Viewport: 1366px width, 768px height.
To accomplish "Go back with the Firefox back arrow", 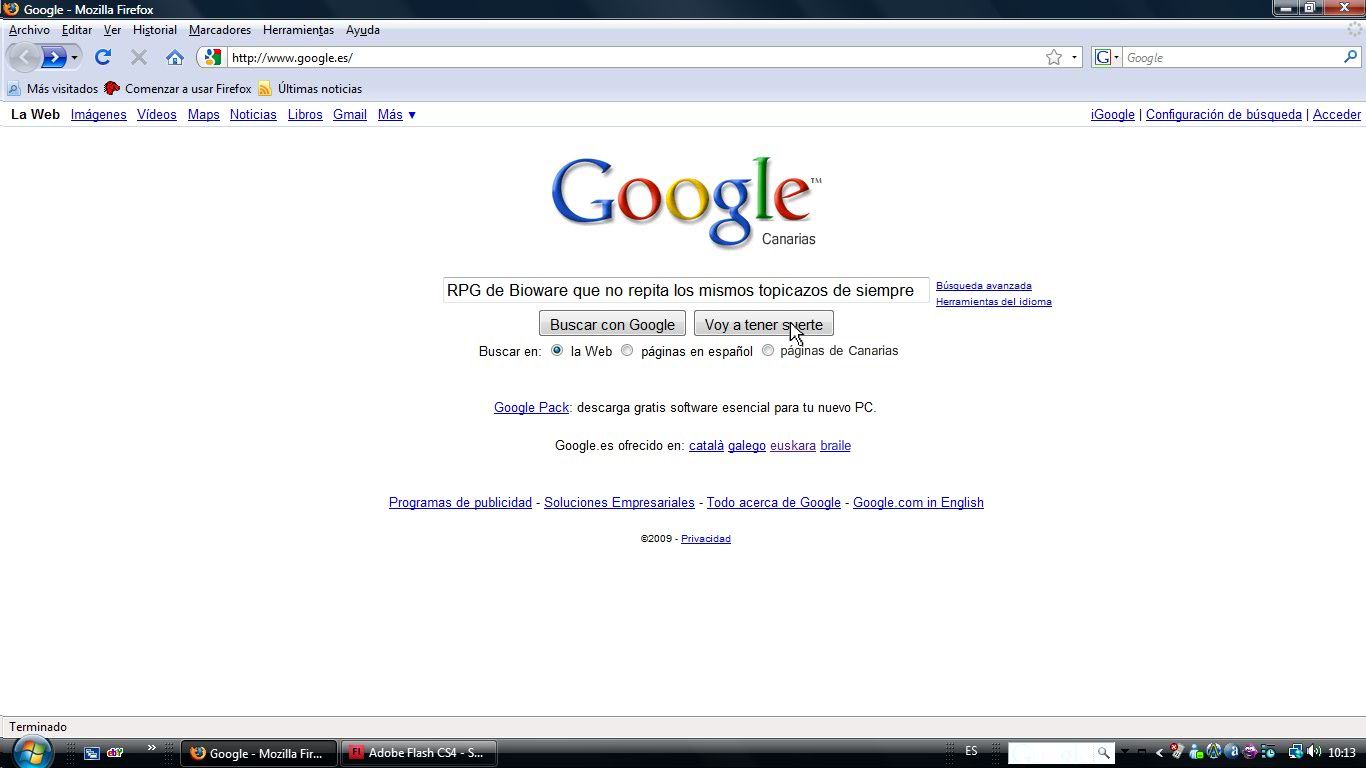I will (x=24, y=57).
